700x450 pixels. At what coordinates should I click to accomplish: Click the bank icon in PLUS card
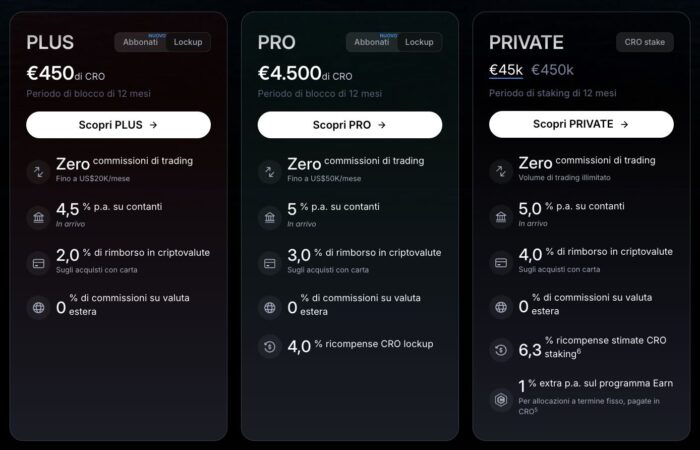pyautogui.click(x=39, y=217)
